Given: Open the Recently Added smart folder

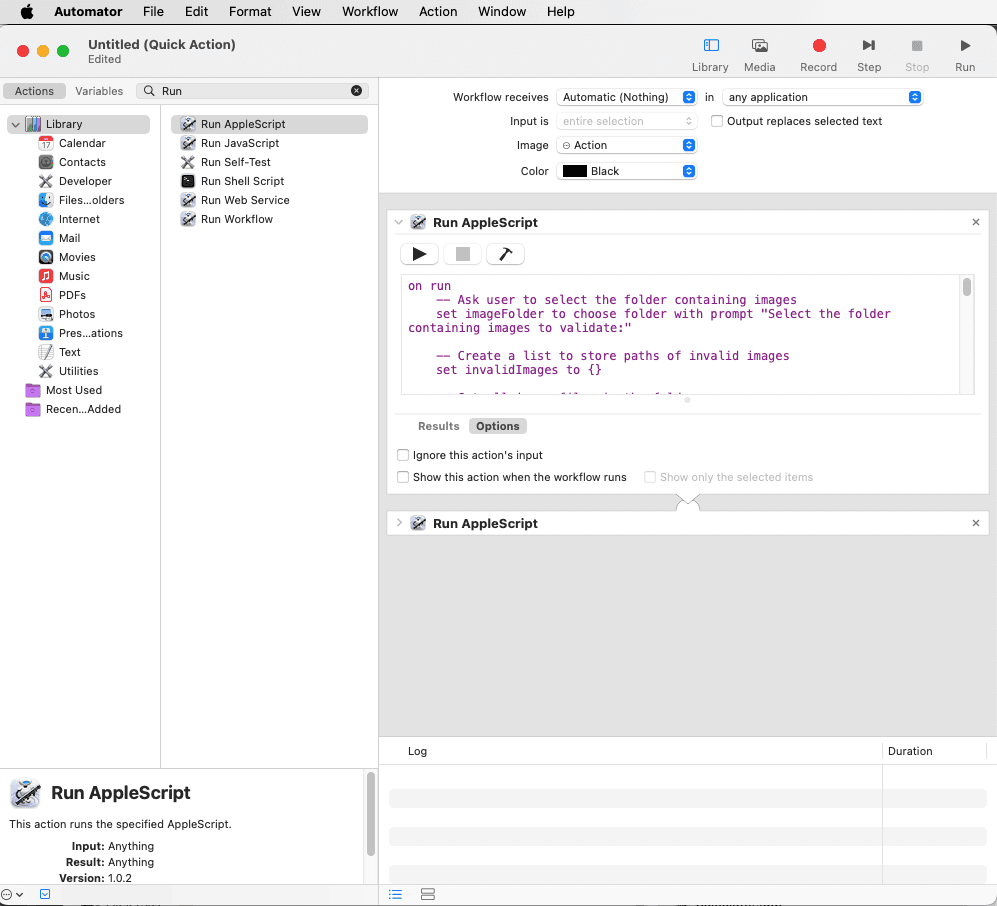Looking at the screenshot, I should [x=83, y=409].
